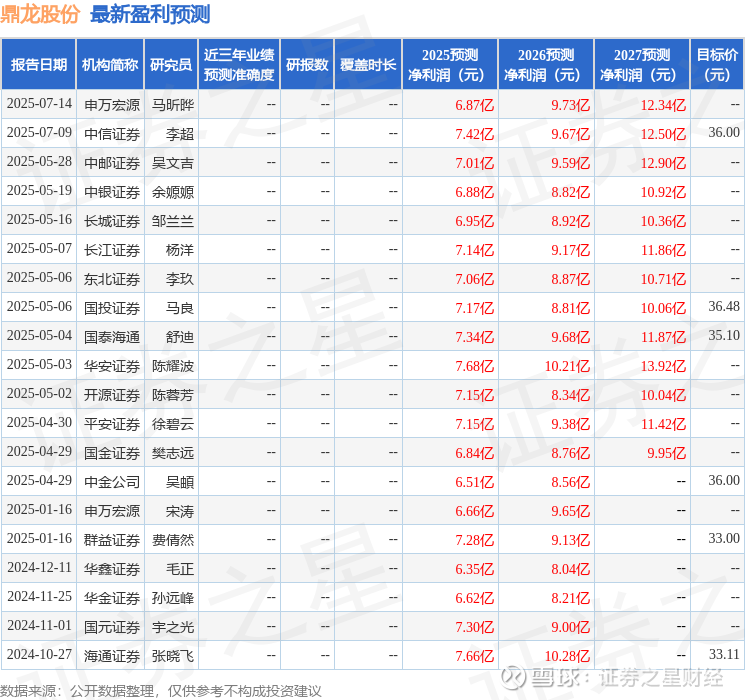The width and height of the screenshot is (745, 700).
Task: Click 2026 forecast value 9.00亿
Action: click(x=571, y=627)
